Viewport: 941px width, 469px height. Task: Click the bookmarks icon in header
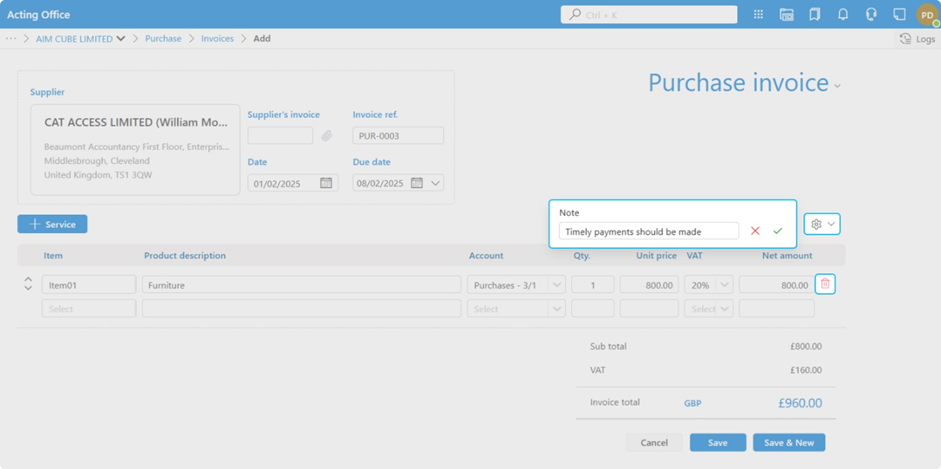815,15
